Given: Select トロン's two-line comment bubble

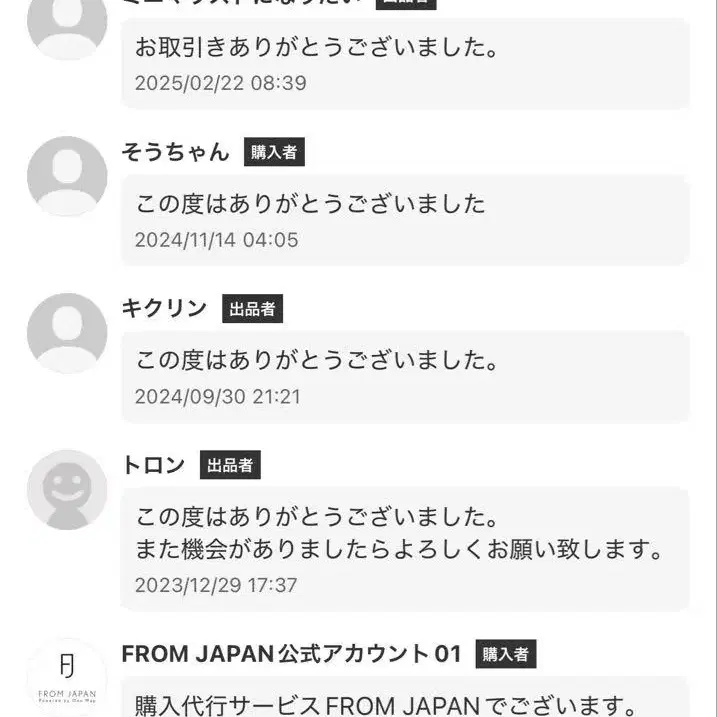Looking at the screenshot, I should [x=405, y=548].
